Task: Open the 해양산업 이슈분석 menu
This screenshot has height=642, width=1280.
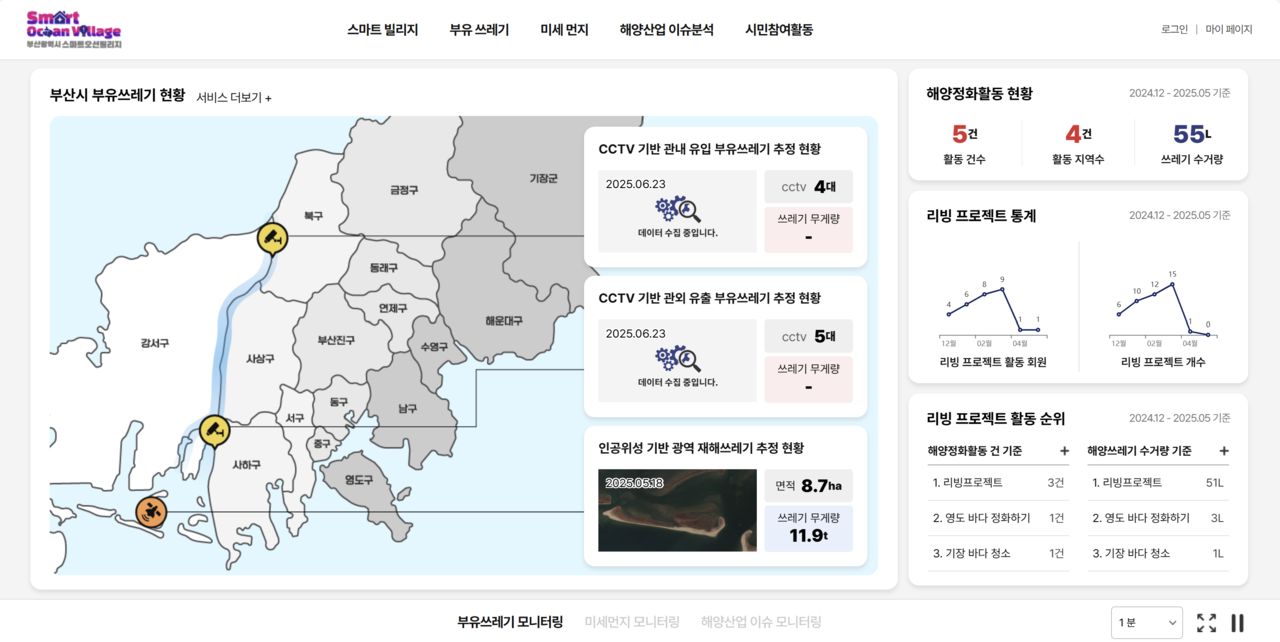Action: click(x=666, y=30)
